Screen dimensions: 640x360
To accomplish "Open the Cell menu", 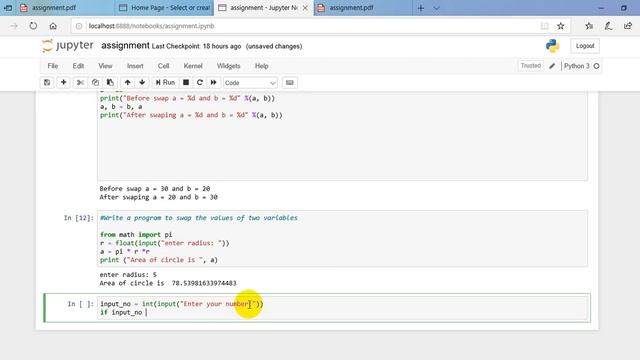I will tap(163, 66).
